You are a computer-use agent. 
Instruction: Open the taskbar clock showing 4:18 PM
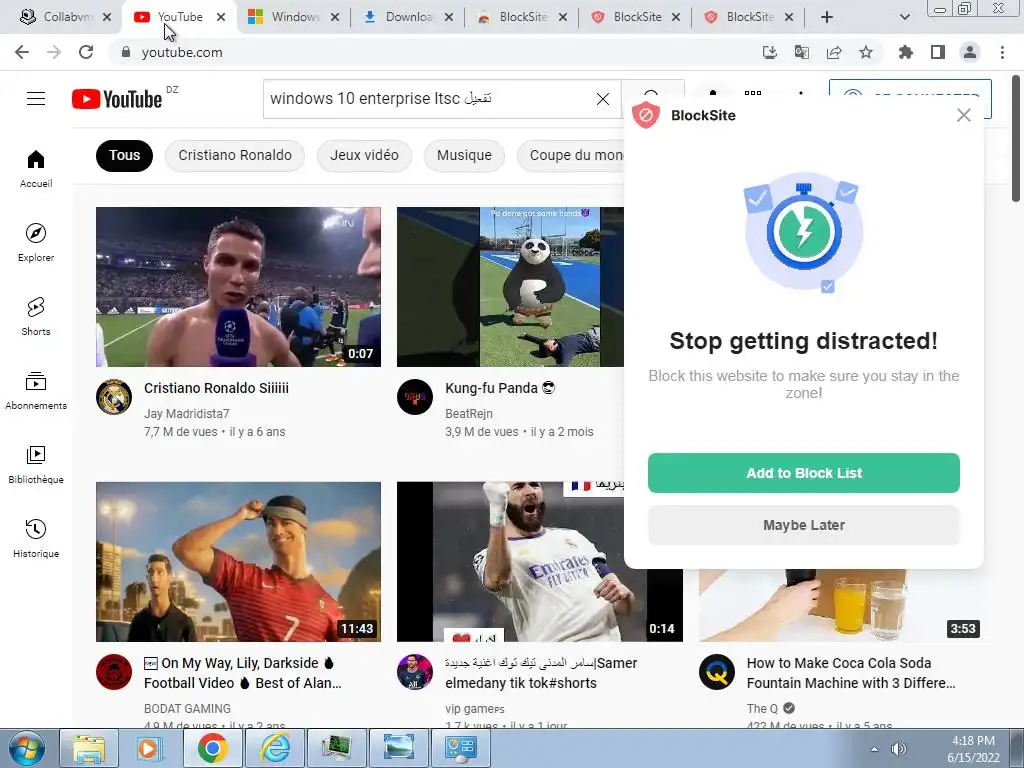coord(973,749)
